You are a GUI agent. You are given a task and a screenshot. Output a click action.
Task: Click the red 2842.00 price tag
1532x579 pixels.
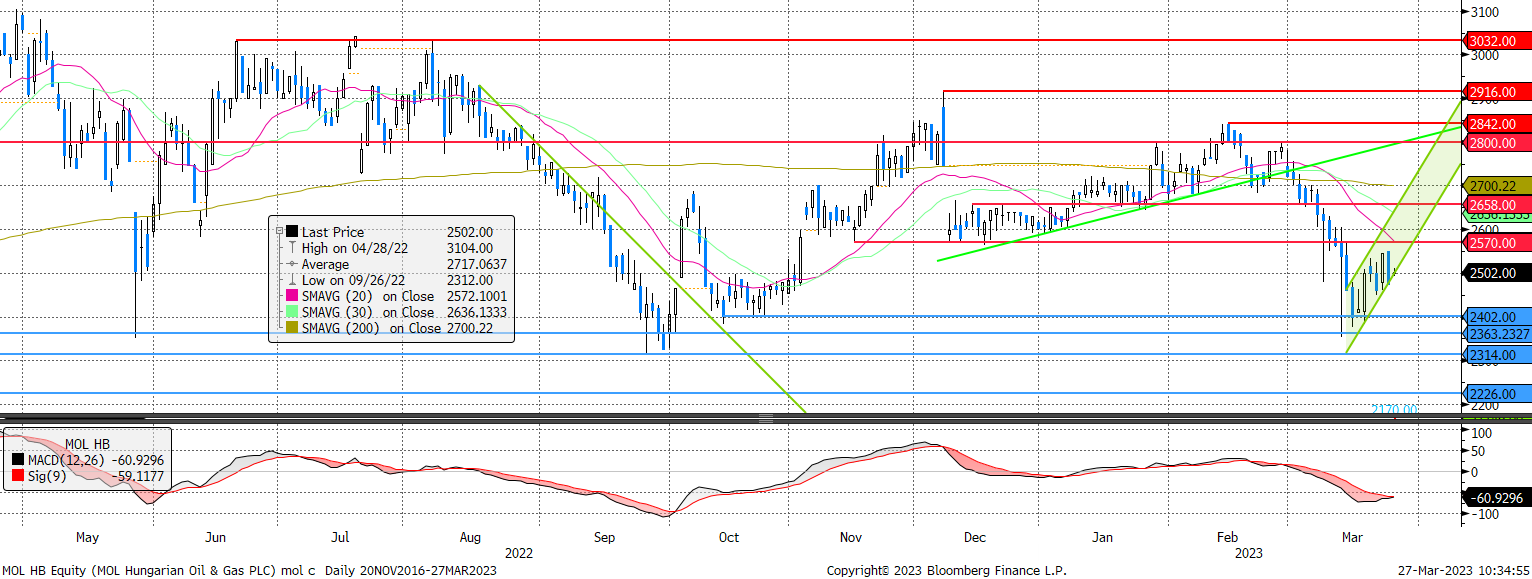pyautogui.click(x=1497, y=124)
